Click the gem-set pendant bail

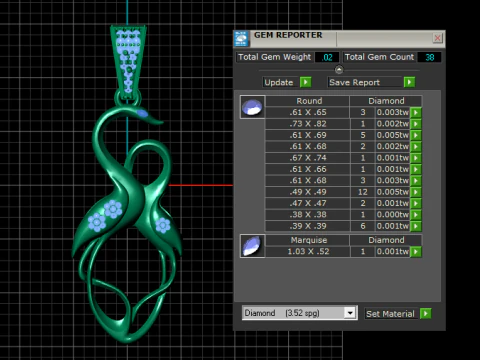[x=128, y=62]
